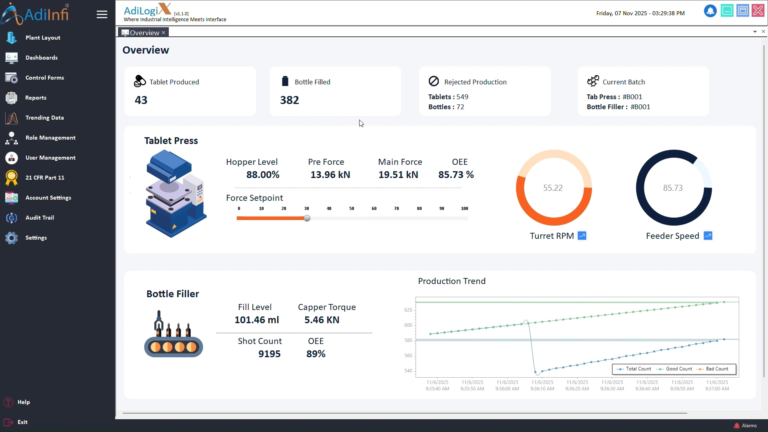The height and width of the screenshot is (432, 768).
Task: Open the Feeder Speed trend chart button
Action: coord(708,236)
